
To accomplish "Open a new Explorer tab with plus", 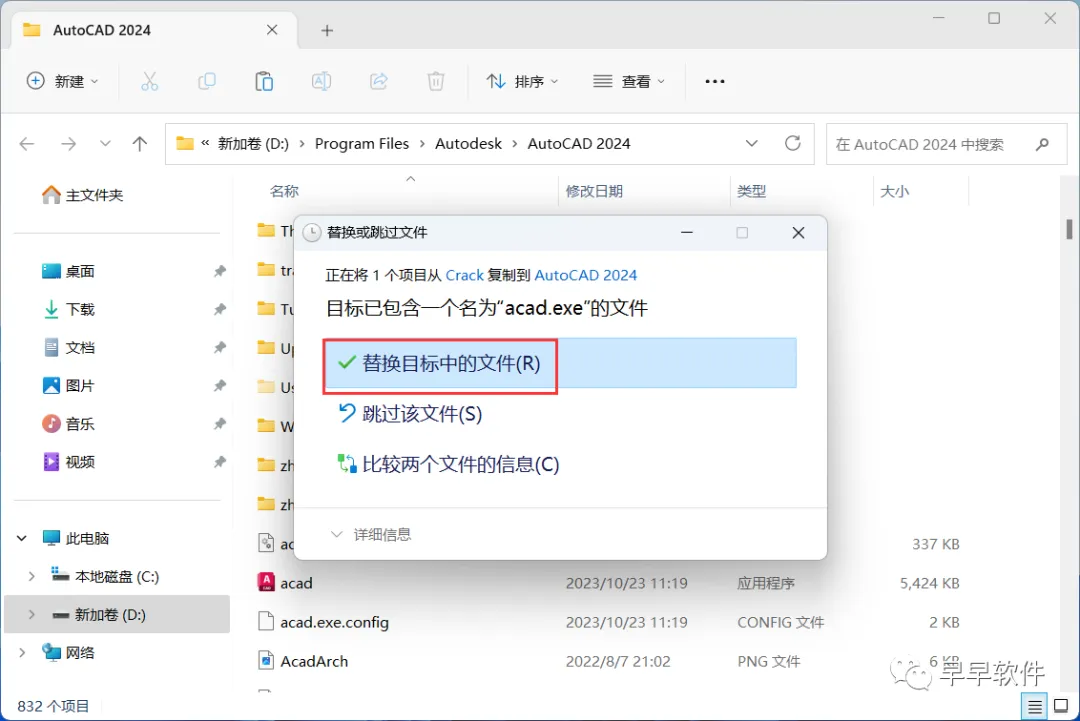I will [x=327, y=30].
